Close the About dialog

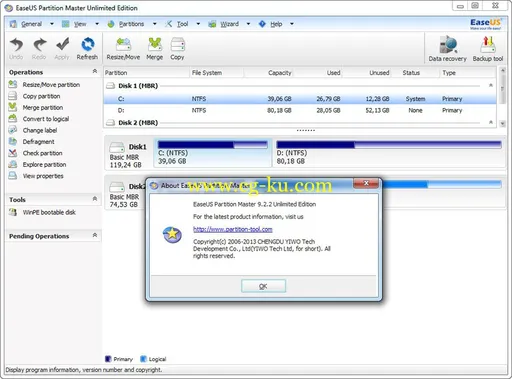point(366,183)
